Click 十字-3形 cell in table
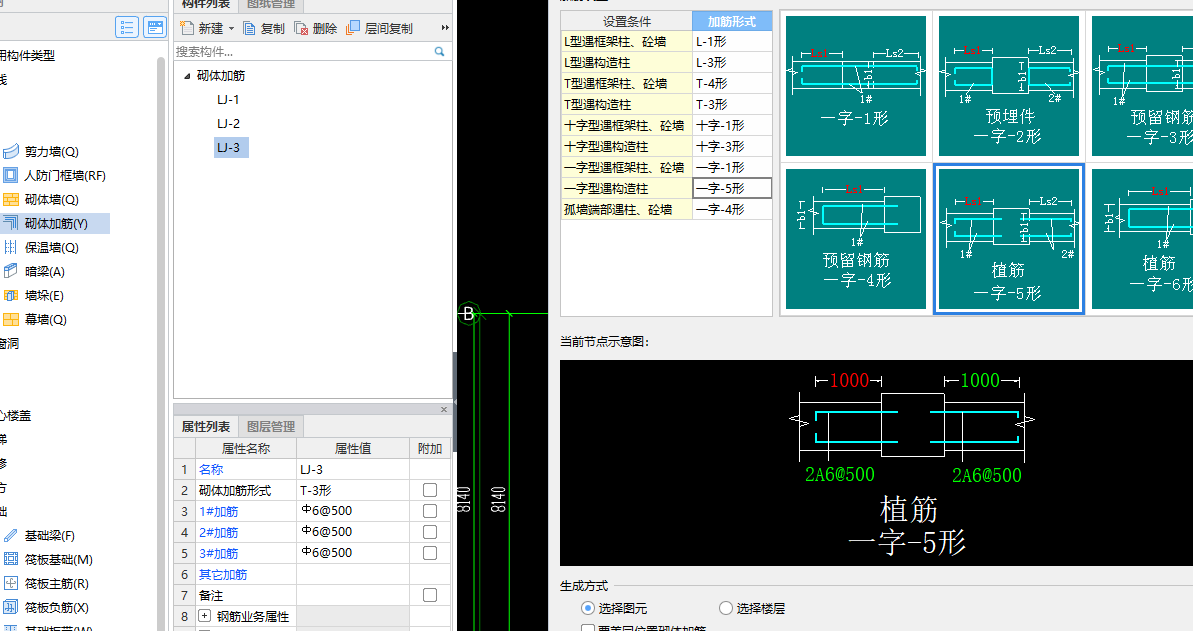The width and height of the screenshot is (1193, 631). click(x=732, y=146)
